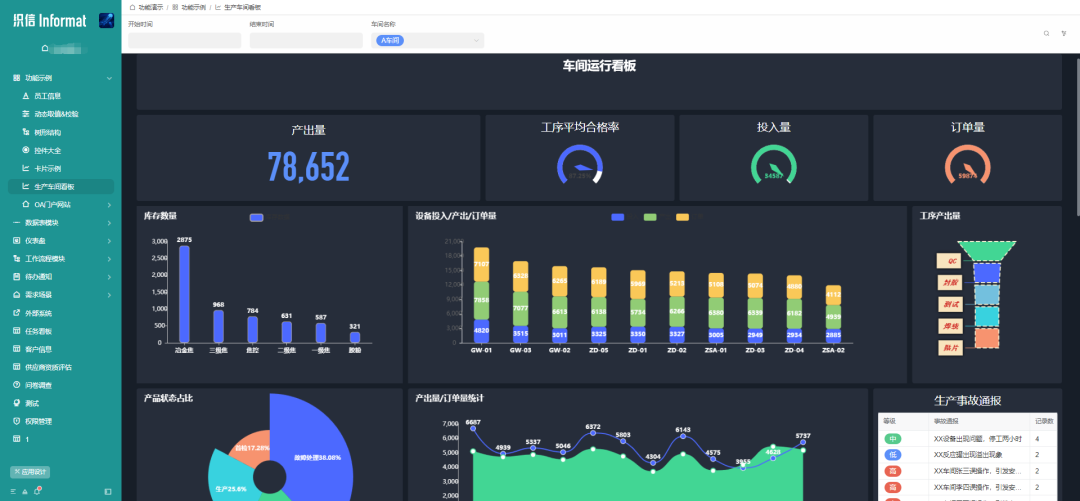This screenshot has height=501, width=1080.
Task: Click the 应用设计 button
Action: tap(29, 471)
